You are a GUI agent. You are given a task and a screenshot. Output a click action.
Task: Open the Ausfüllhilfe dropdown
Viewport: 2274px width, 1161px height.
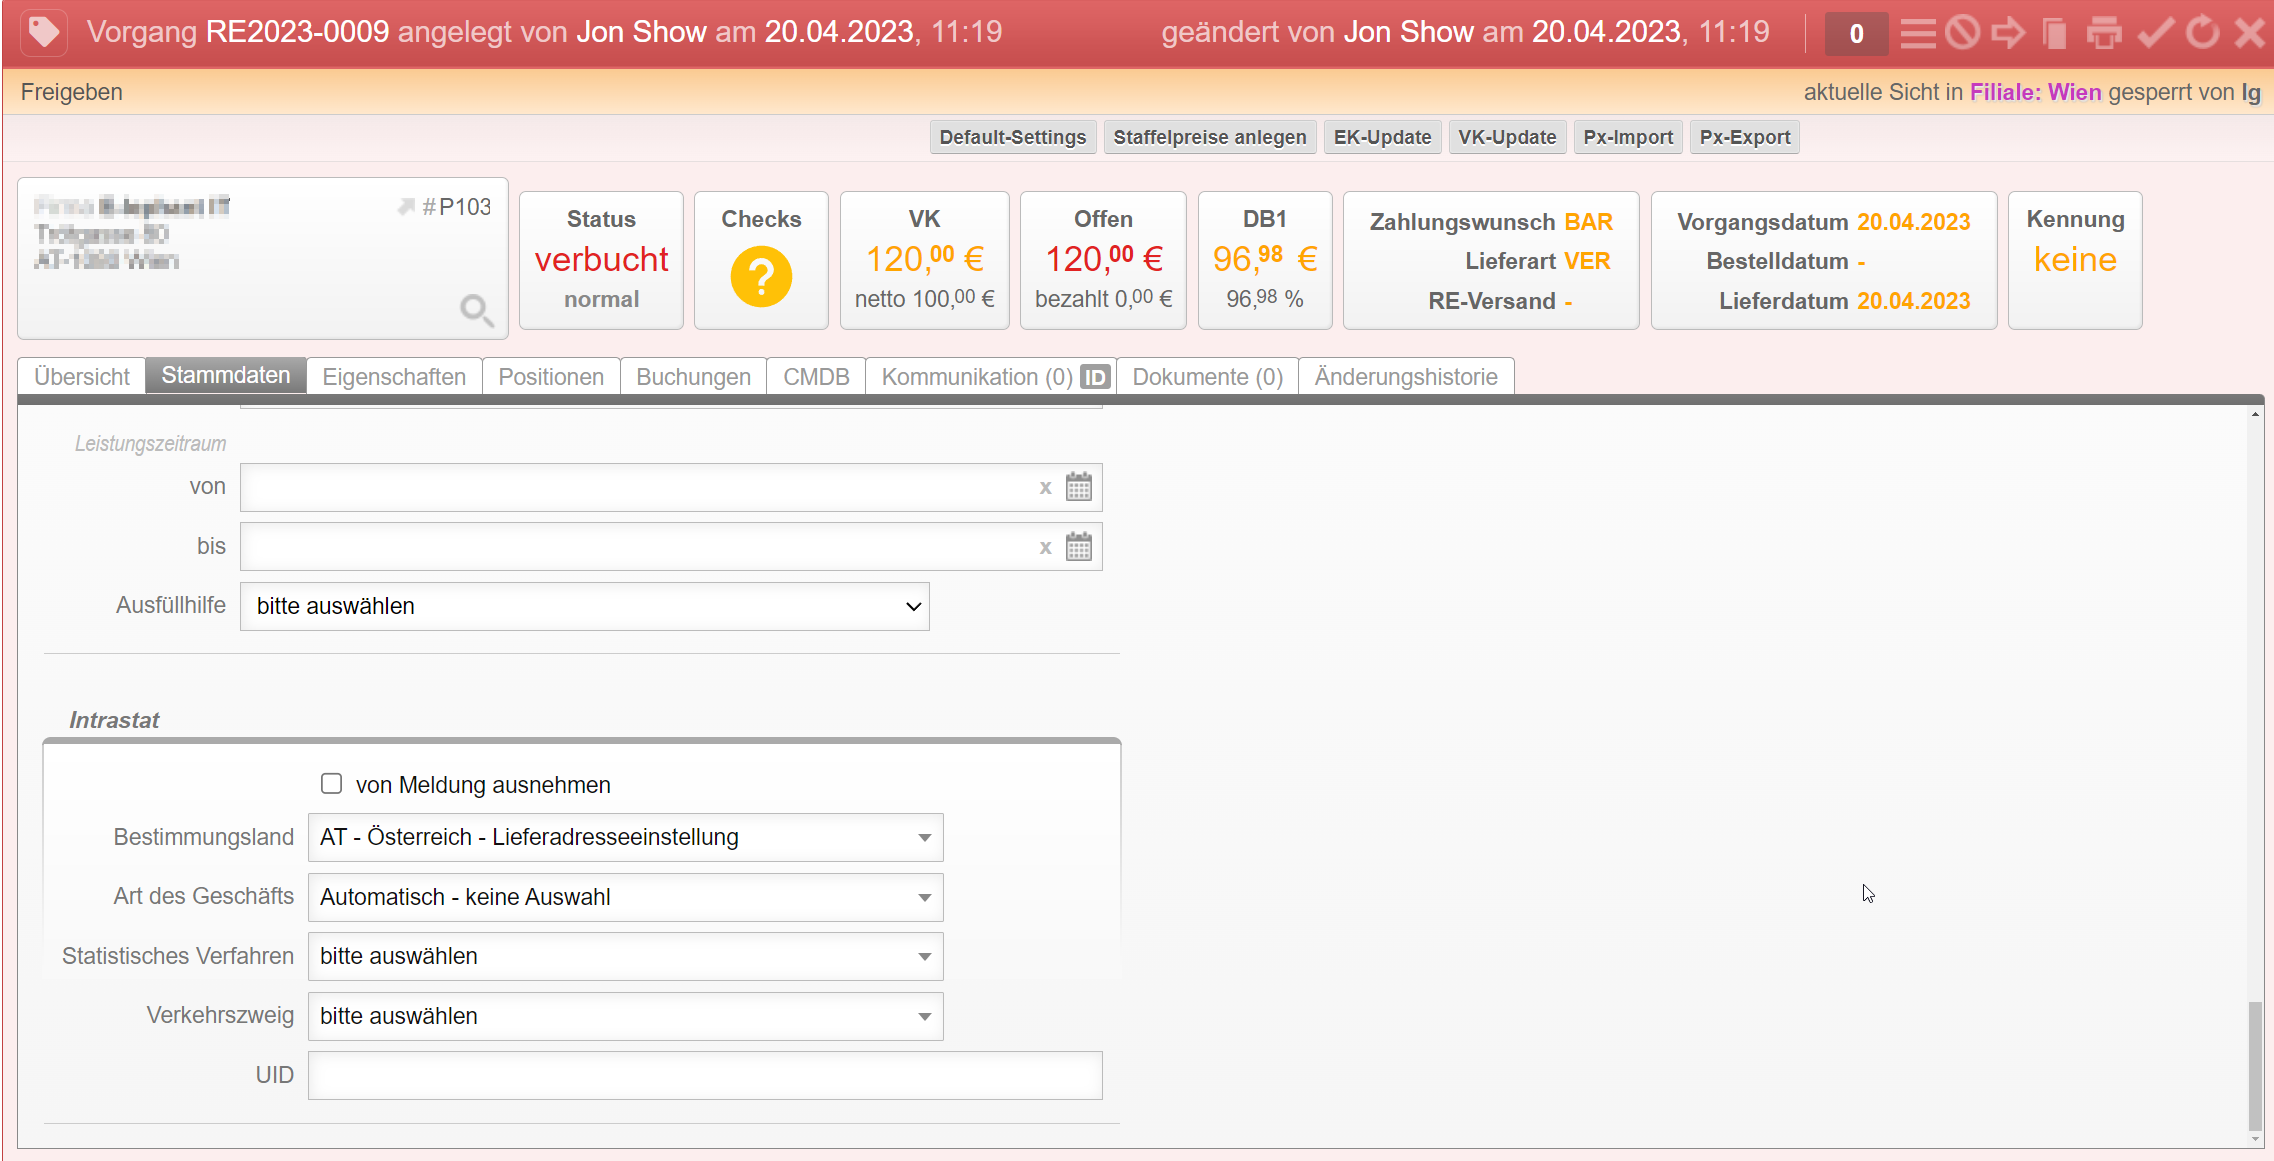pyautogui.click(x=584, y=606)
